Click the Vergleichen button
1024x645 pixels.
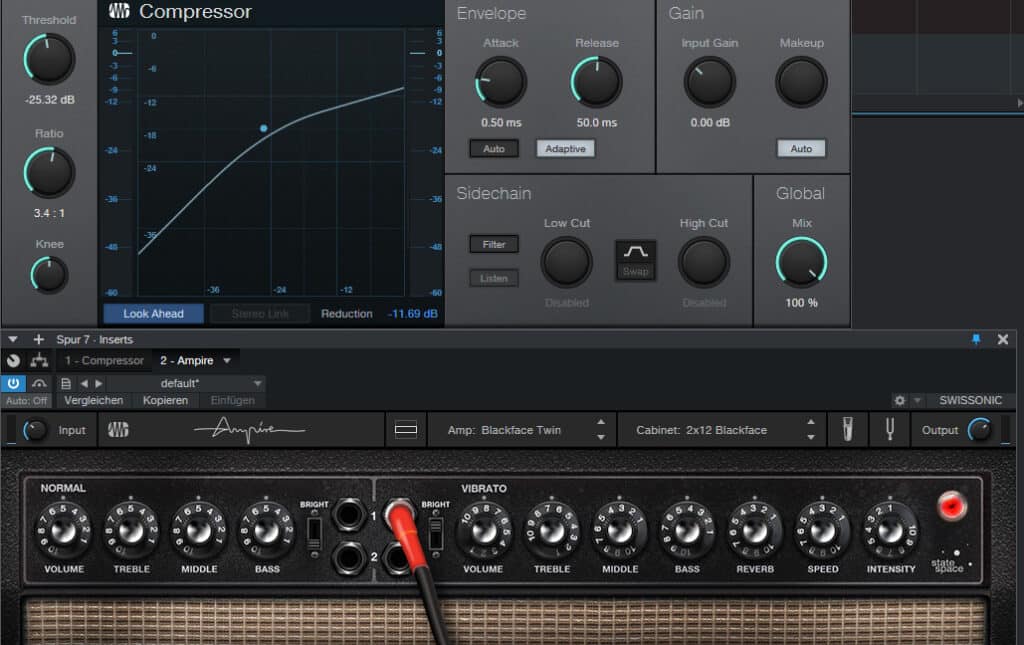[x=93, y=400]
